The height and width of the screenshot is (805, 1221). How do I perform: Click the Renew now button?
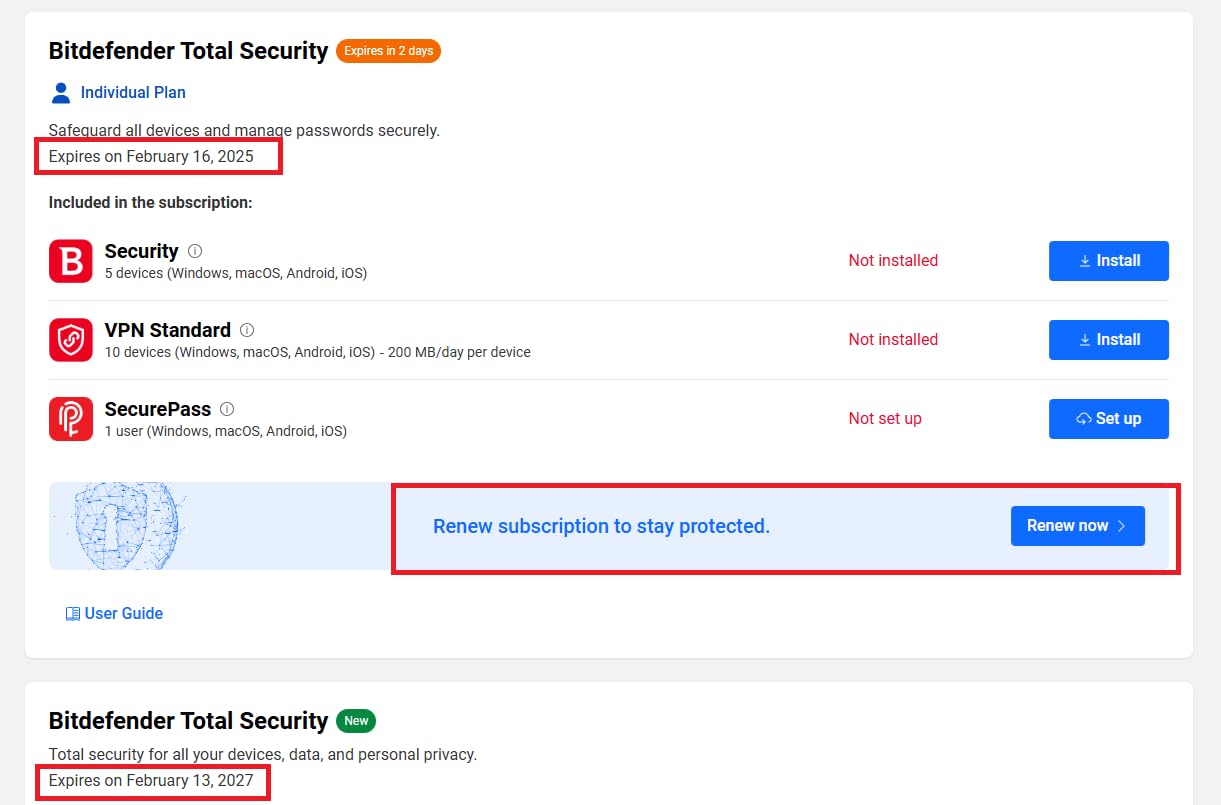1077,525
